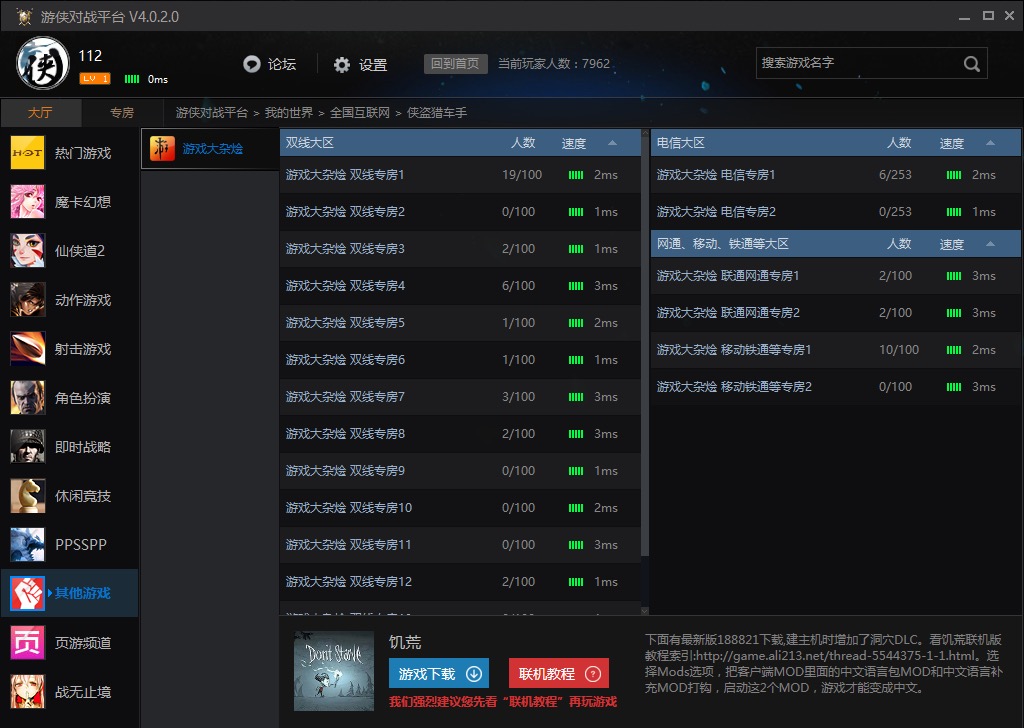1024x728 pixels.
Task: Click the app logo in title bar
Action: tap(24, 16)
